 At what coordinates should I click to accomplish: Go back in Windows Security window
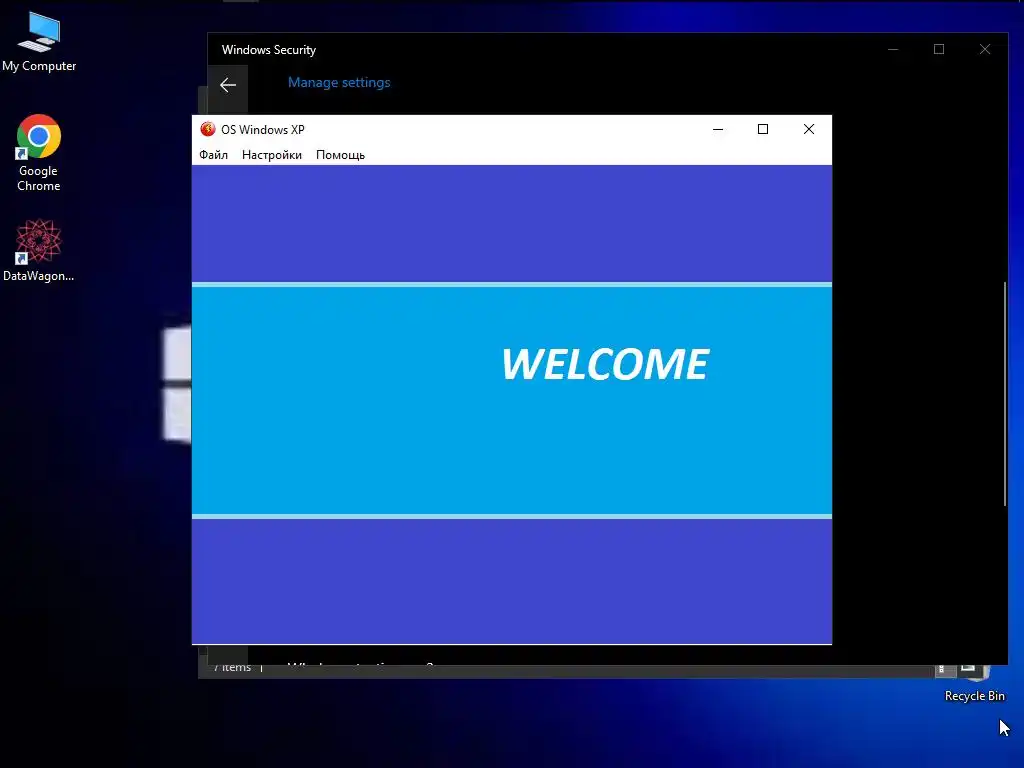tap(228, 85)
